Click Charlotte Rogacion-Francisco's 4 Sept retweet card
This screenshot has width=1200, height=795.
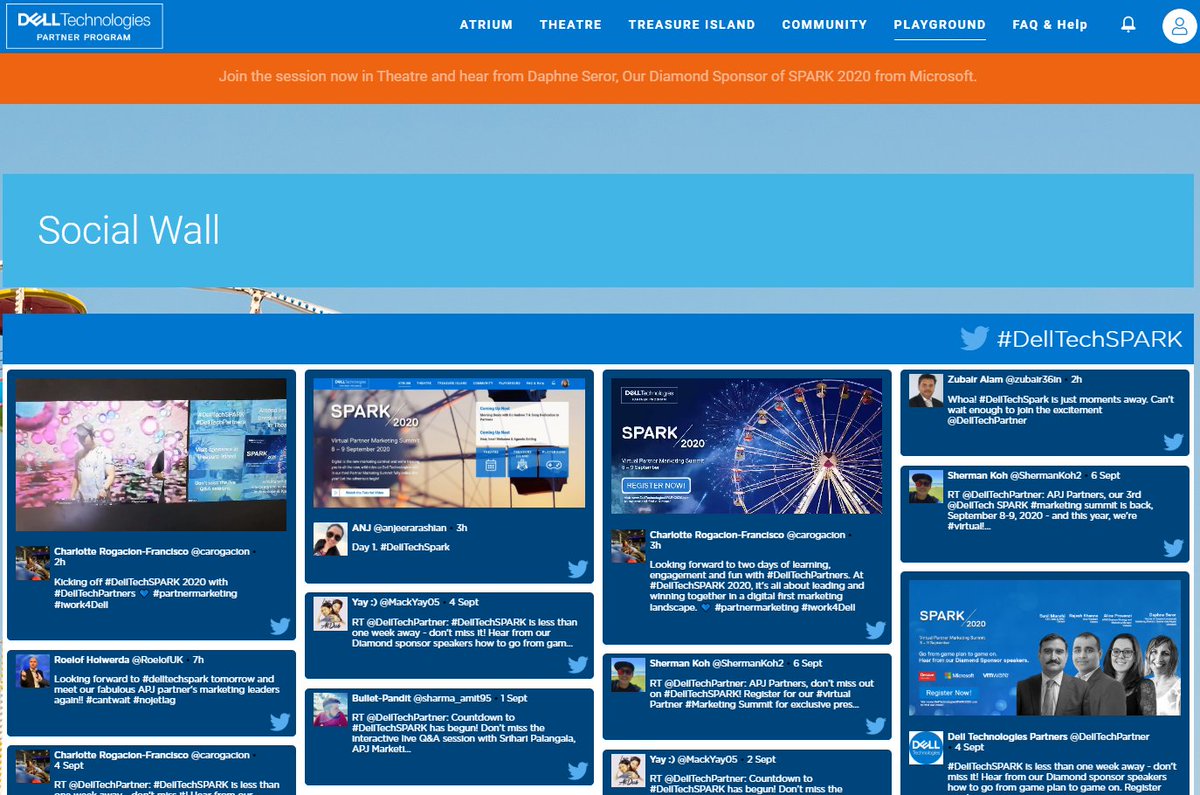tap(151, 770)
